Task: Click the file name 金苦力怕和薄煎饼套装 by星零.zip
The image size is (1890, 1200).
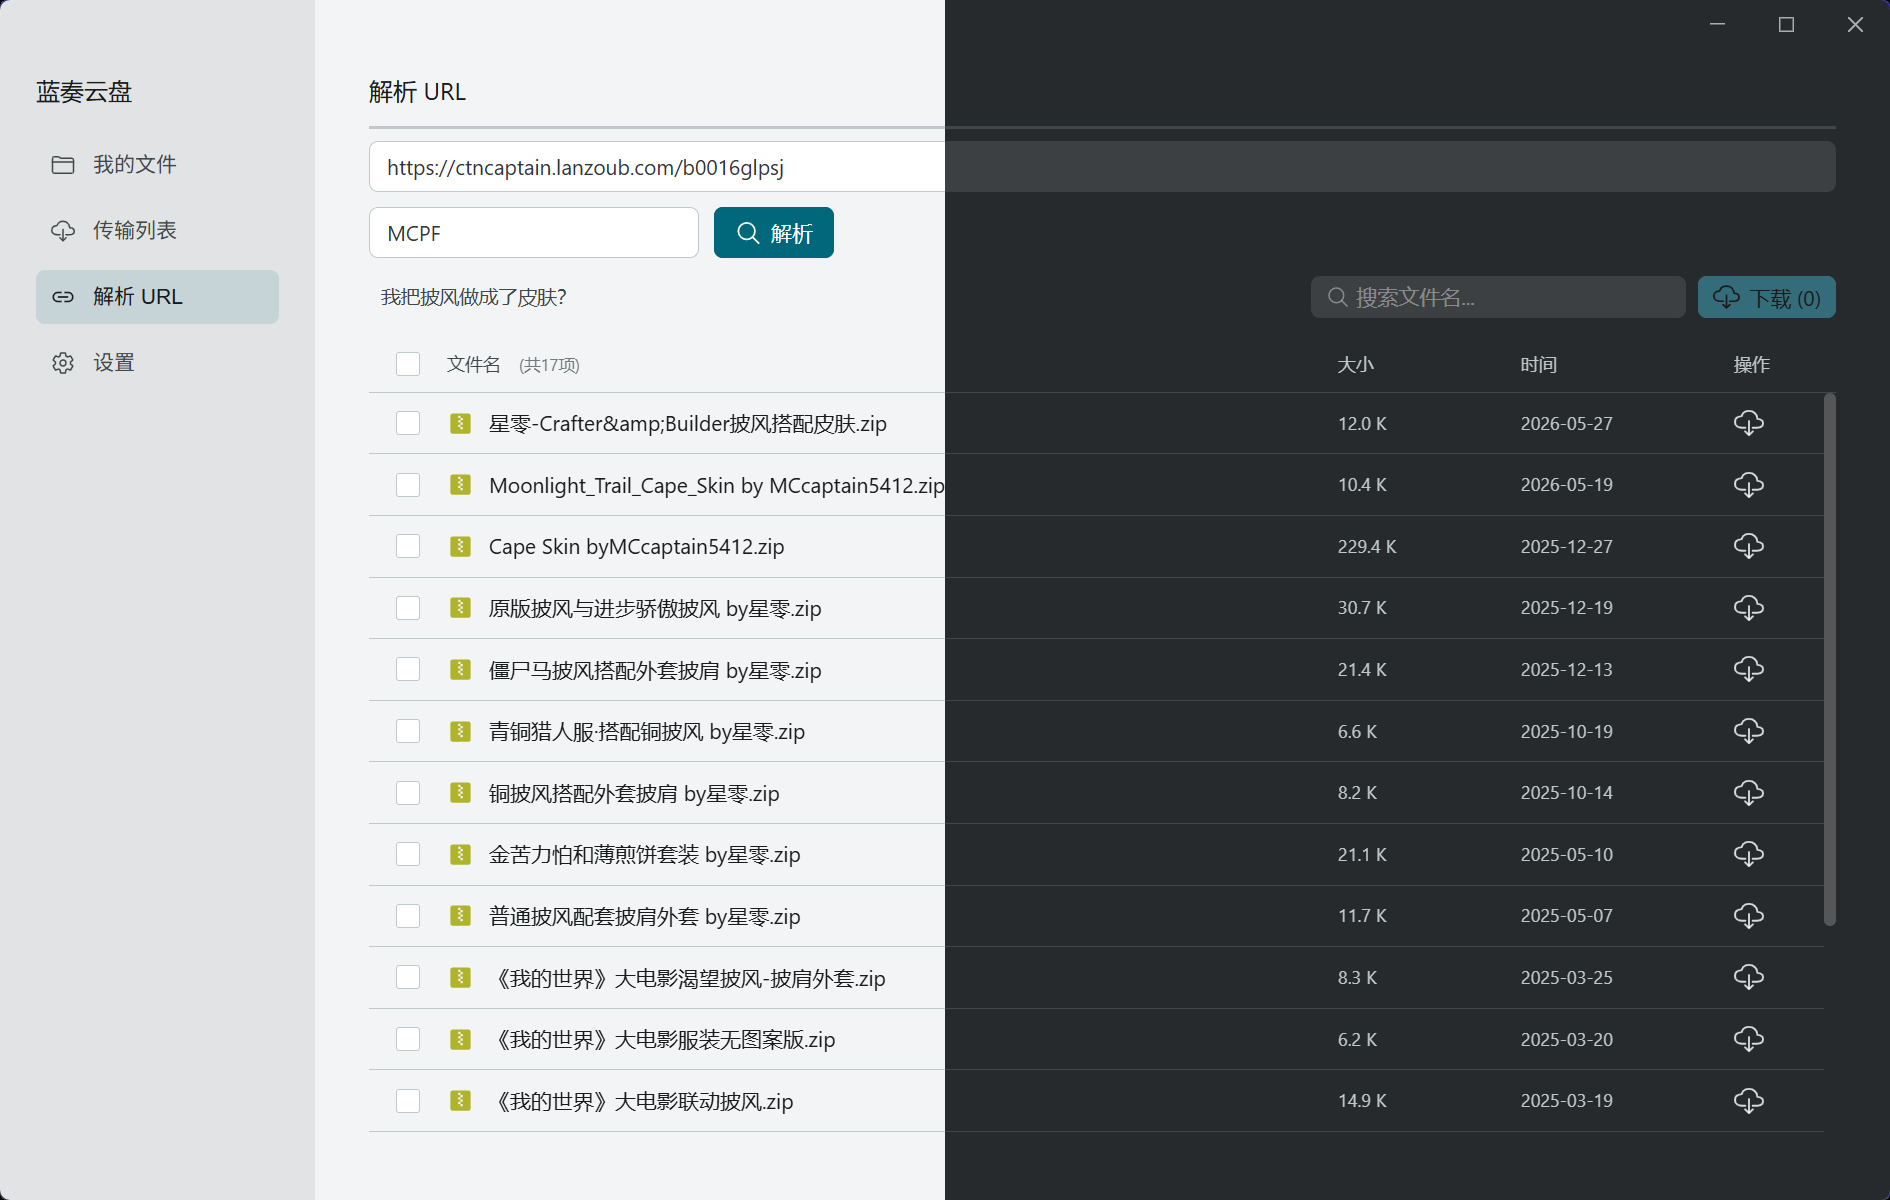Action: tap(644, 855)
